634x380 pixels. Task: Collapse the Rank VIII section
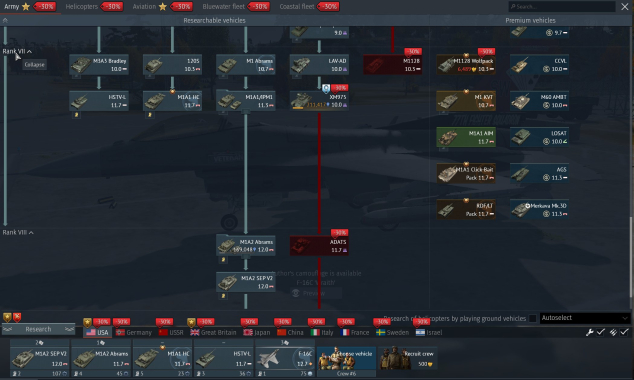point(18,232)
